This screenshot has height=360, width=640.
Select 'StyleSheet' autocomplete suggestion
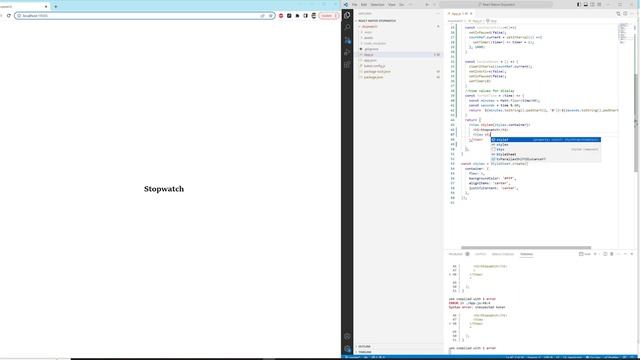(546, 154)
